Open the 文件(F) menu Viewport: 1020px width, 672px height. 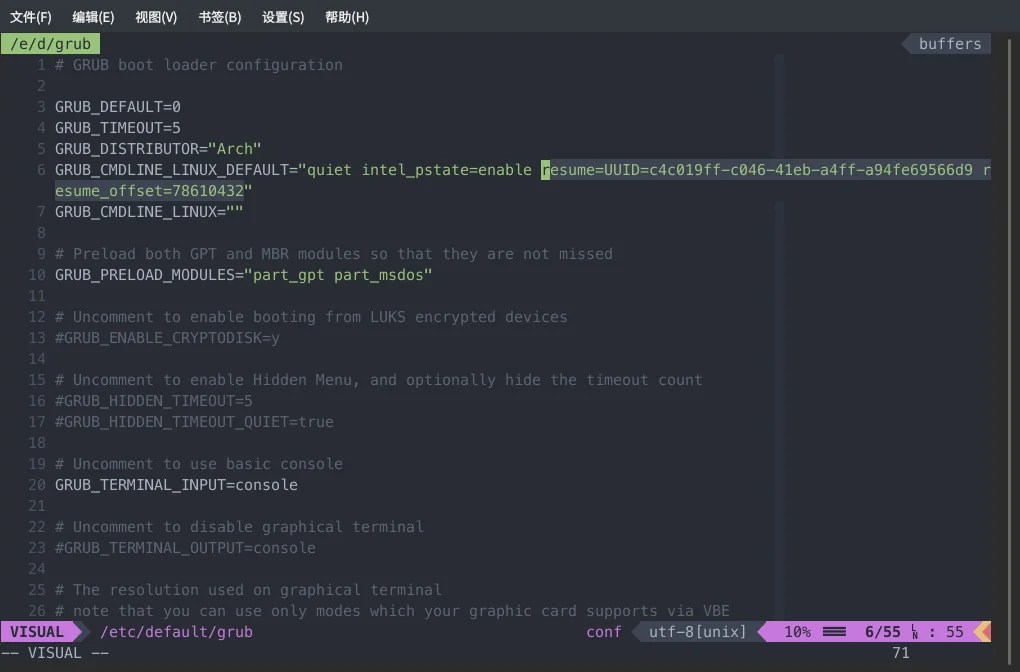(x=30, y=17)
